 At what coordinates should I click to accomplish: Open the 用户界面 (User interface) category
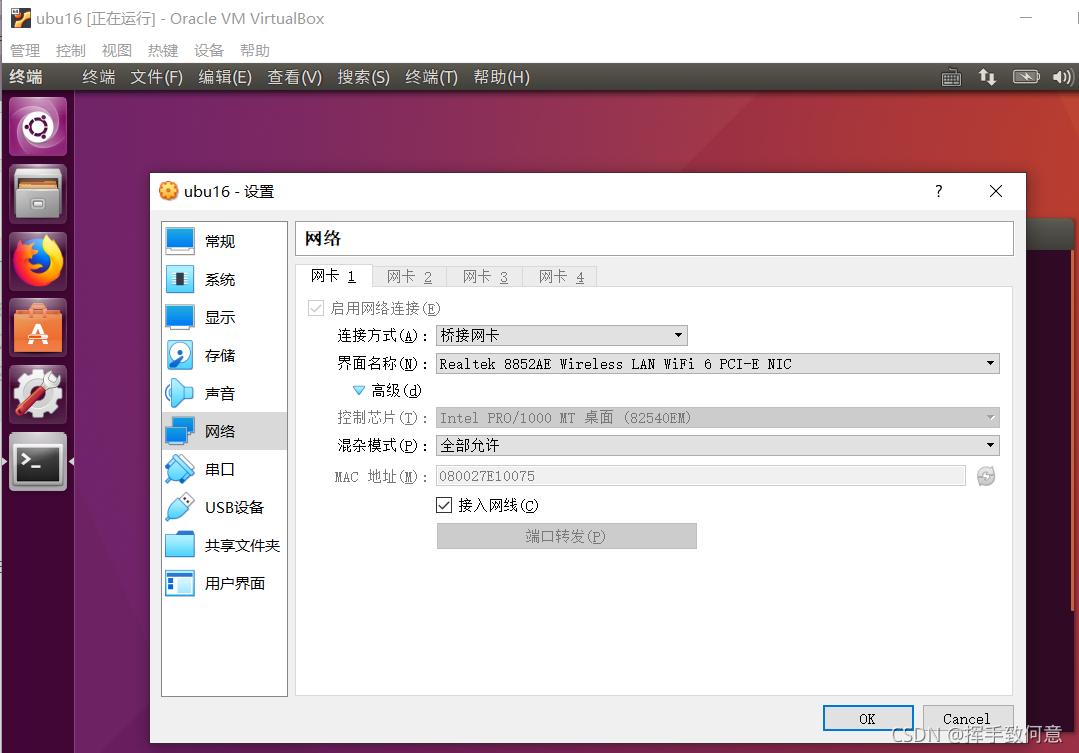click(224, 583)
